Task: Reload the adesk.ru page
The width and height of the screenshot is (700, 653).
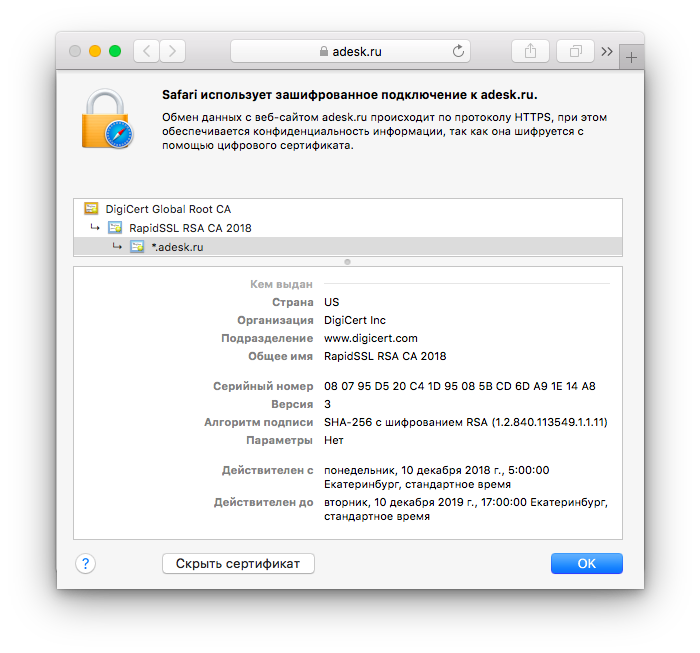Action: [x=458, y=51]
